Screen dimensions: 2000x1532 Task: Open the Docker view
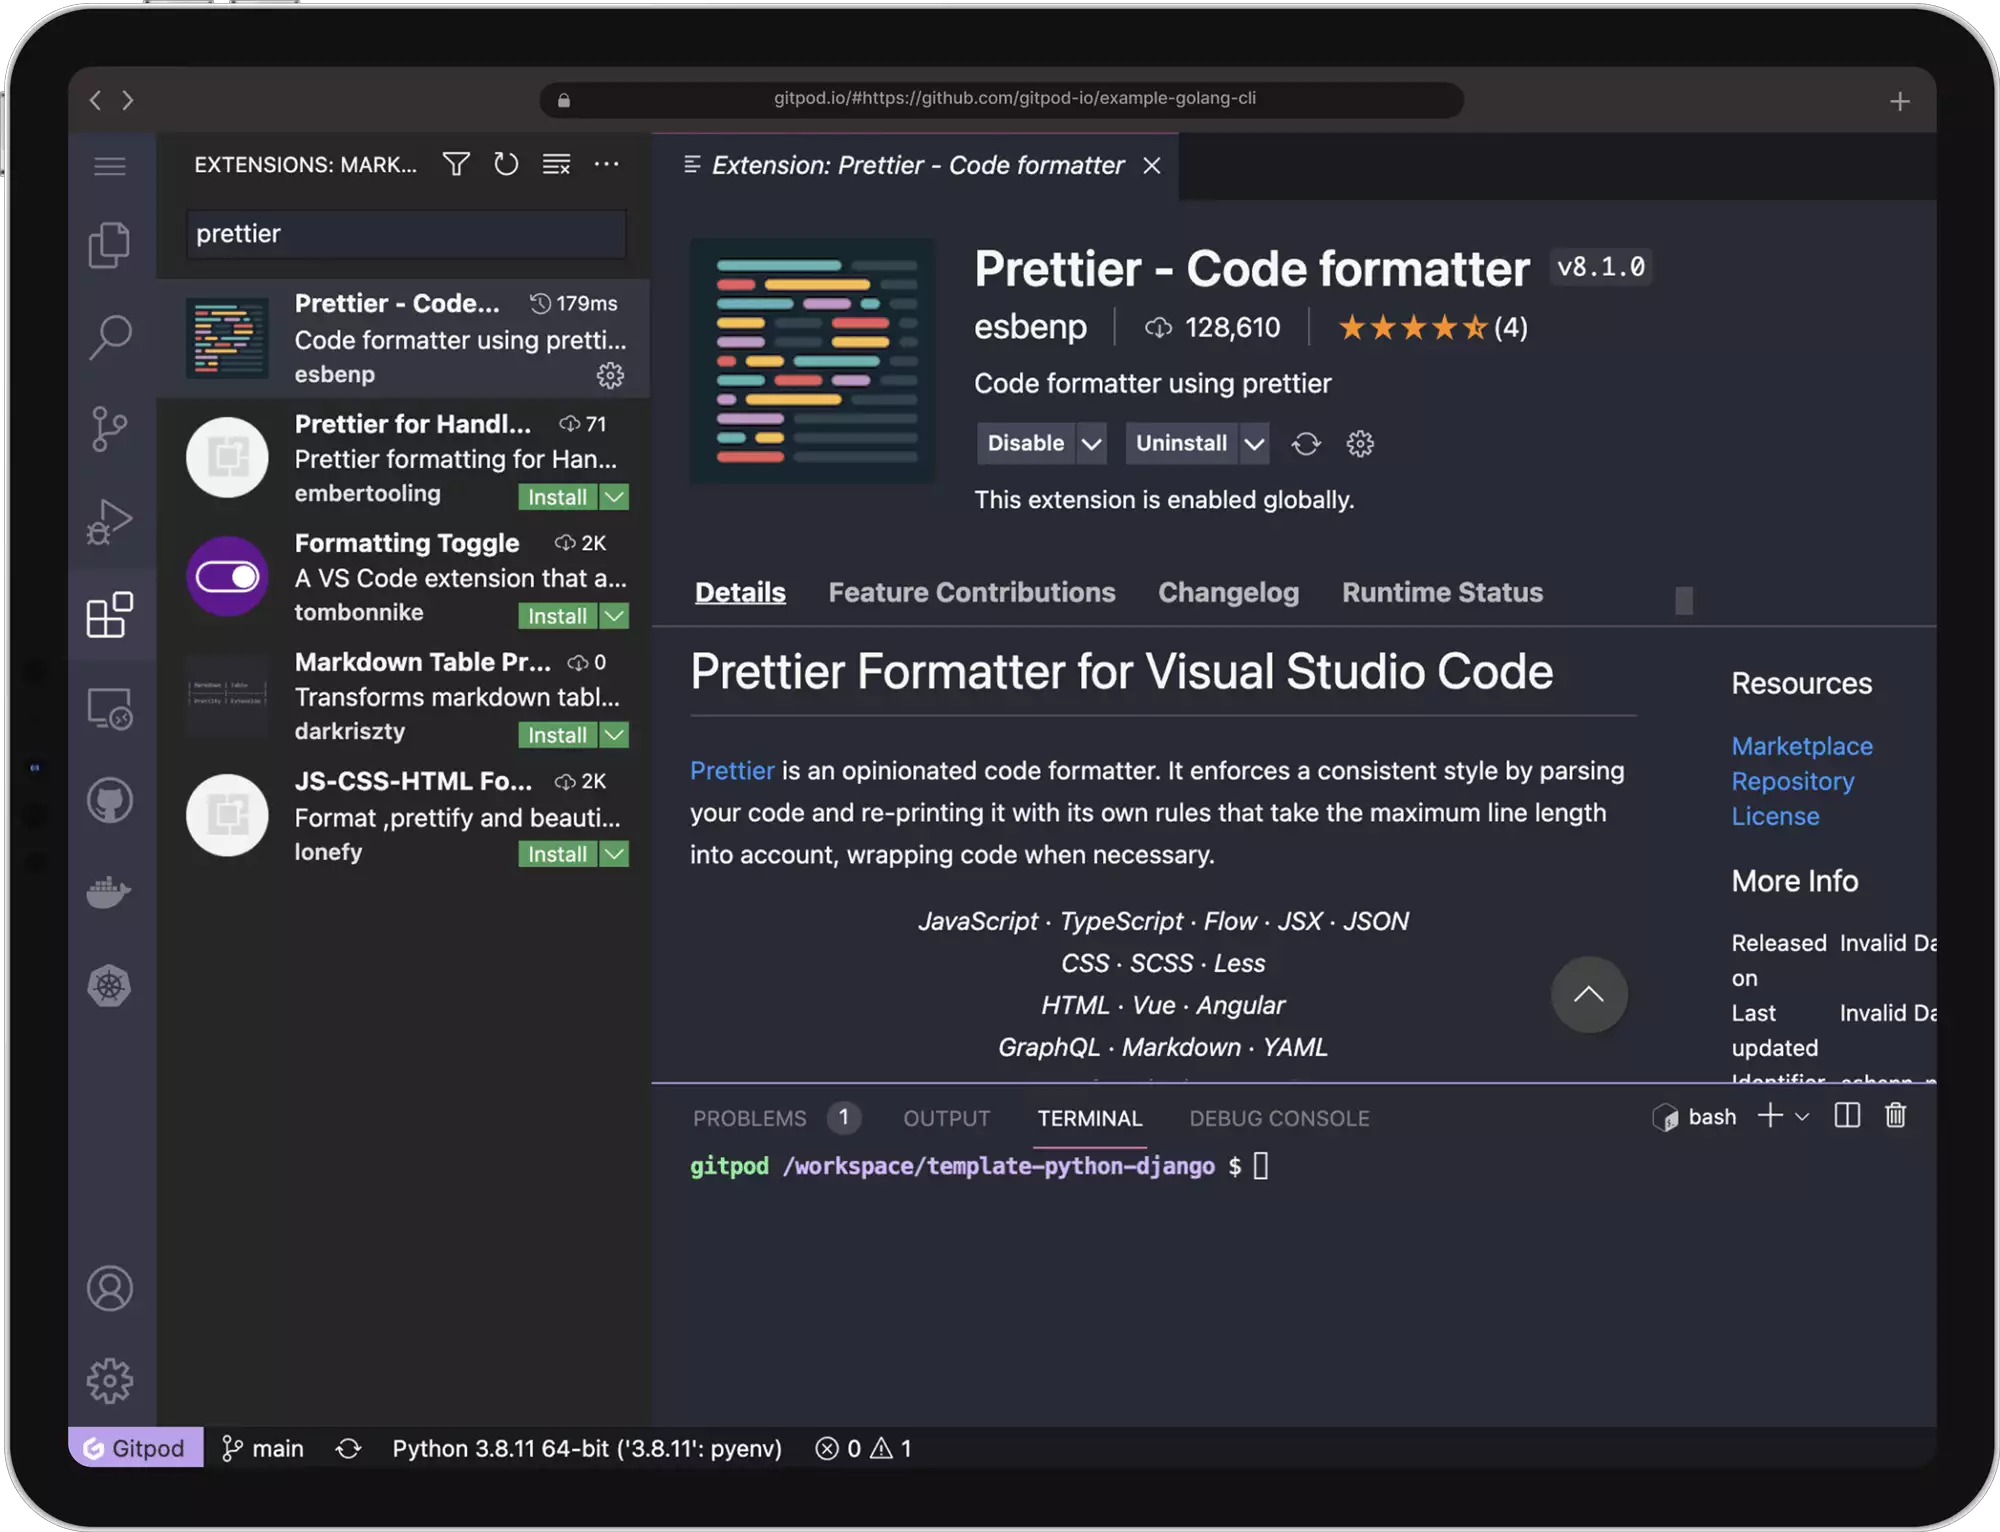pos(110,892)
